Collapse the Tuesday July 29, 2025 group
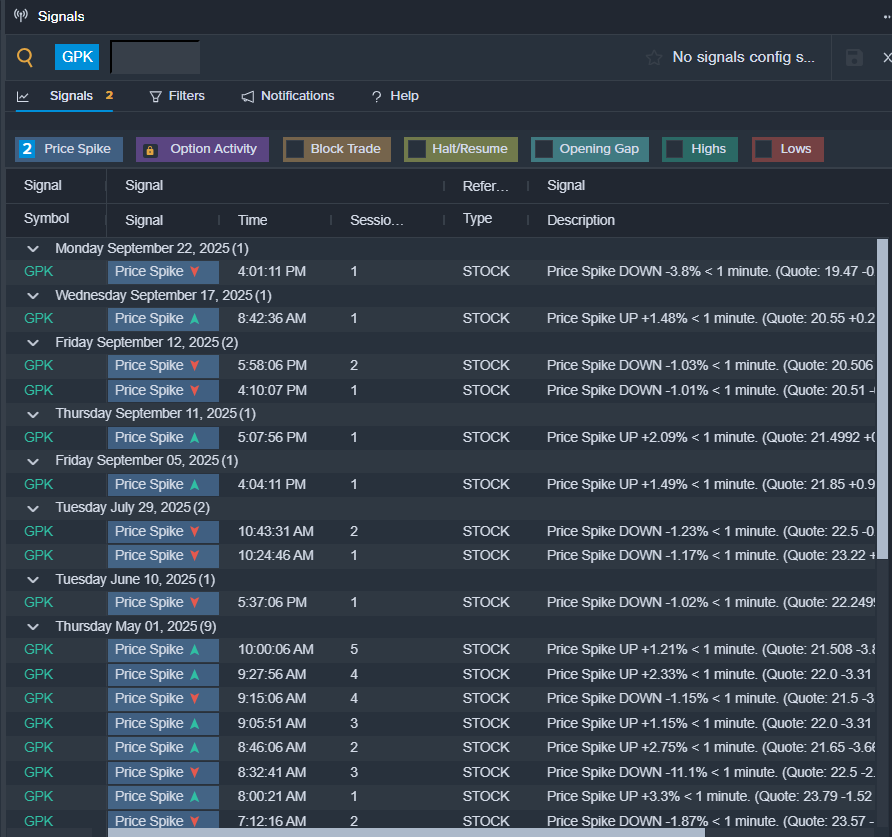Image resolution: width=892 pixels, height=837 pixels. [x=33, y=508]
